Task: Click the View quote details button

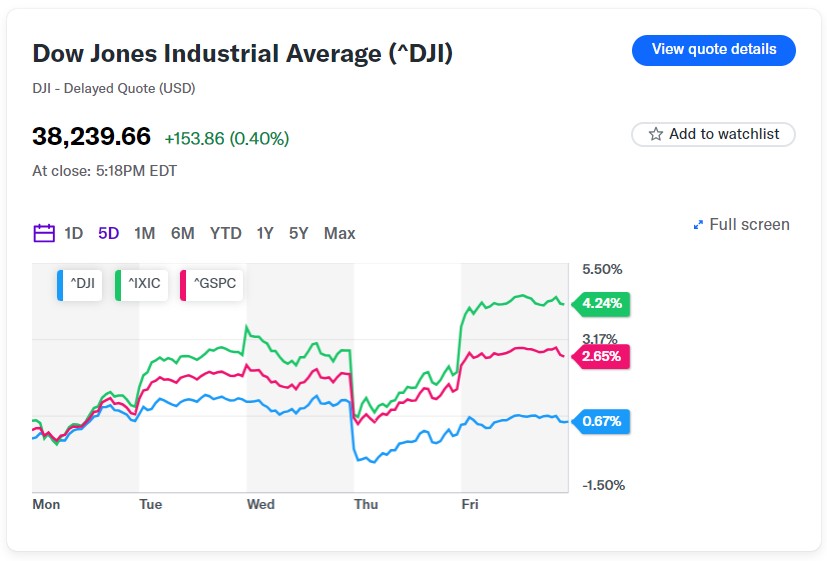Action: (x=713, y=50)
